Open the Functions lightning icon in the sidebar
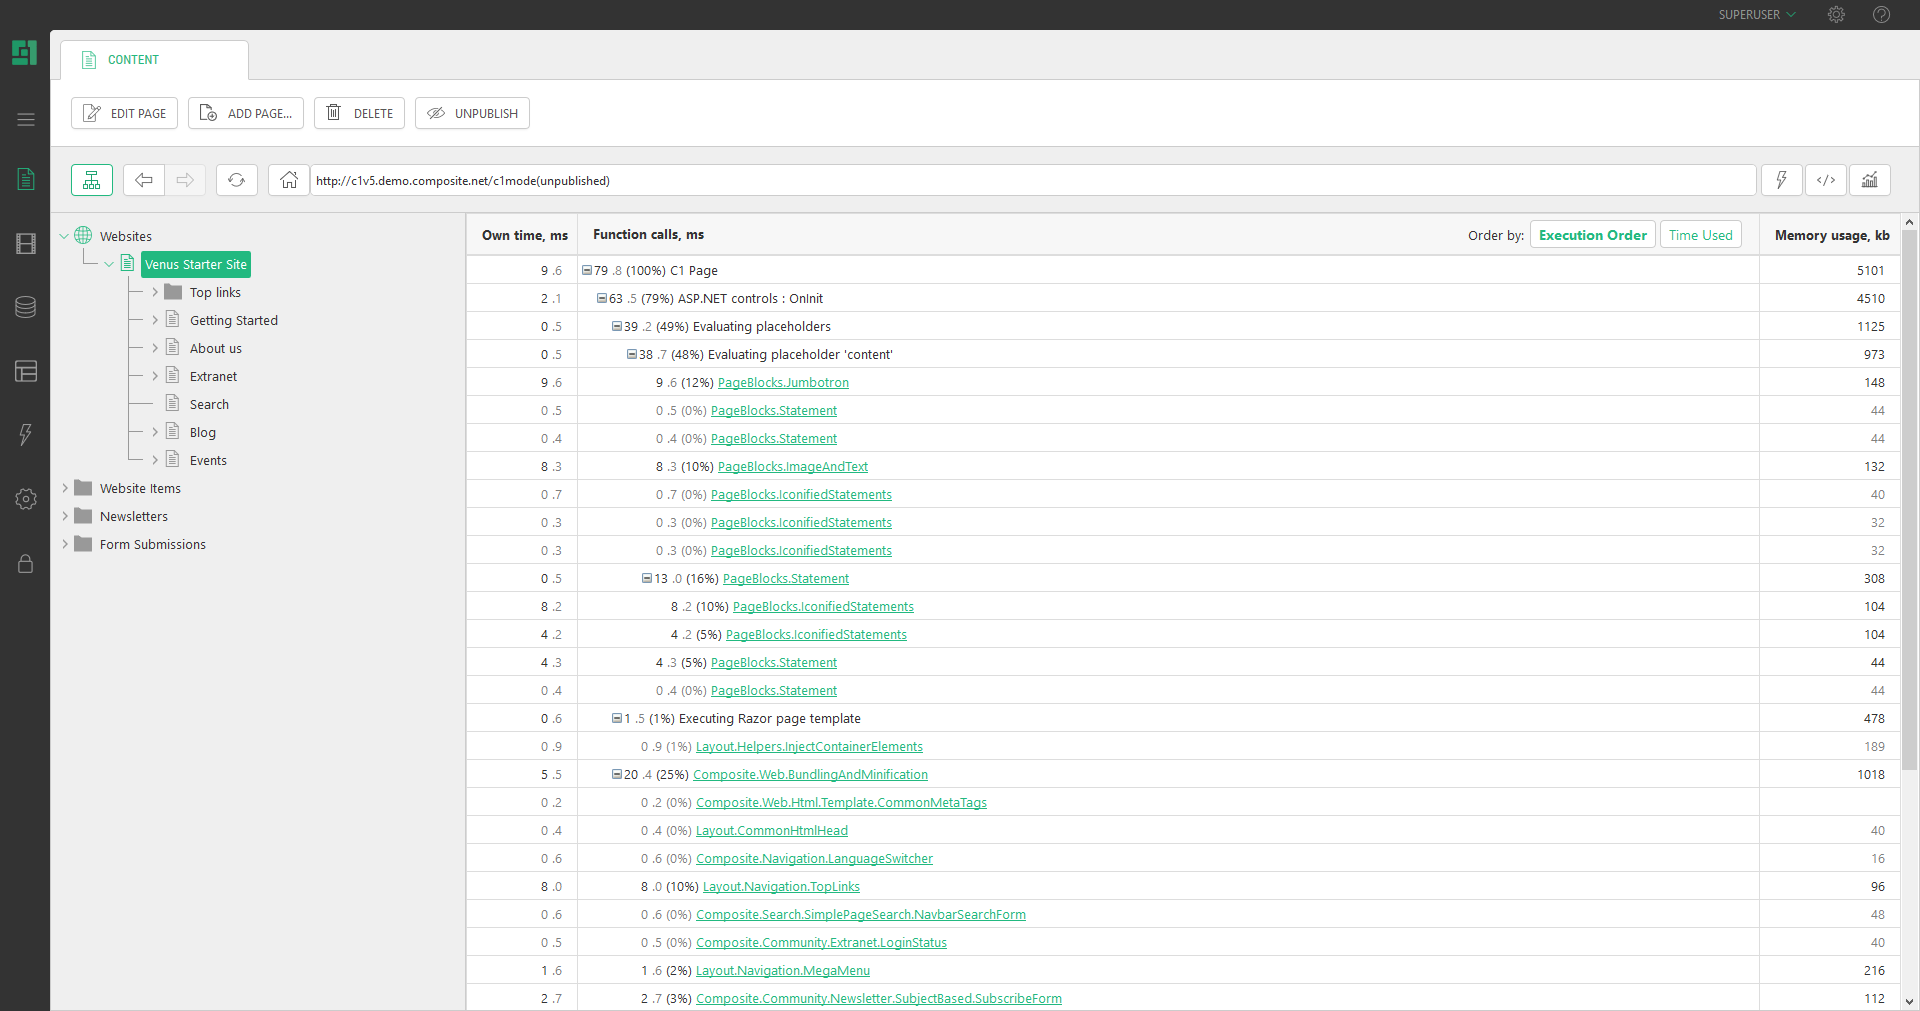The width and height of the screenshot is (1920, 1011). tap(25, 435)
